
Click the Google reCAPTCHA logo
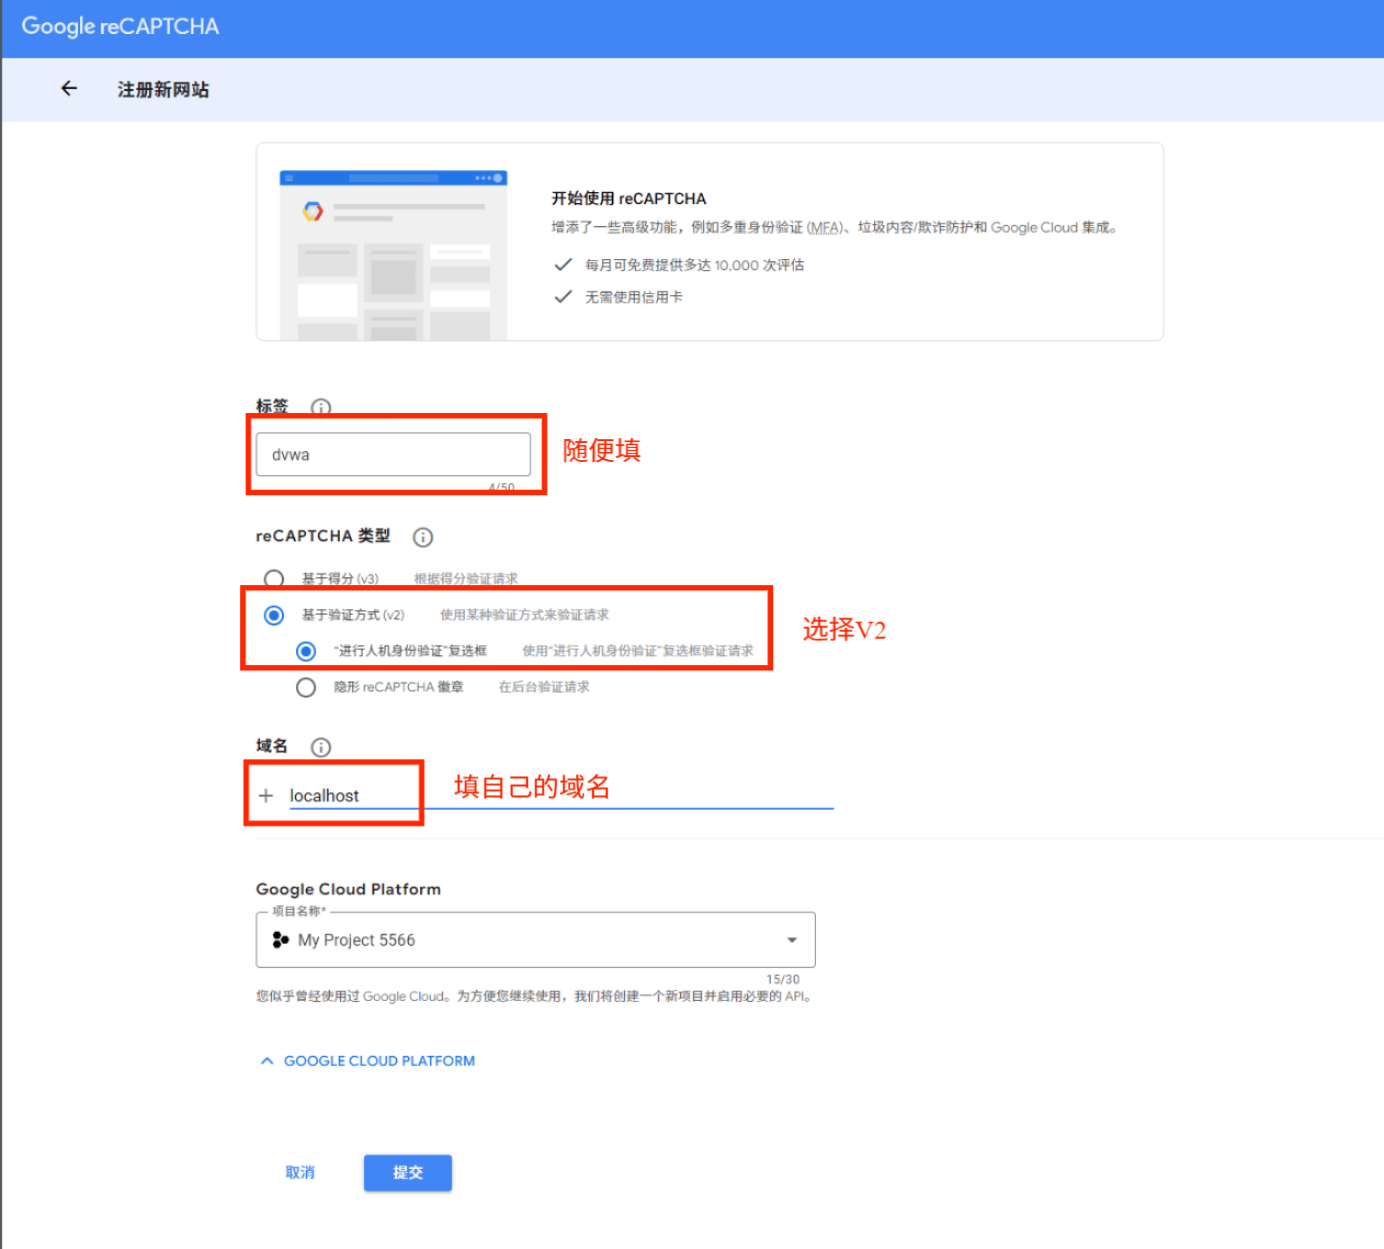coord(120,27)
